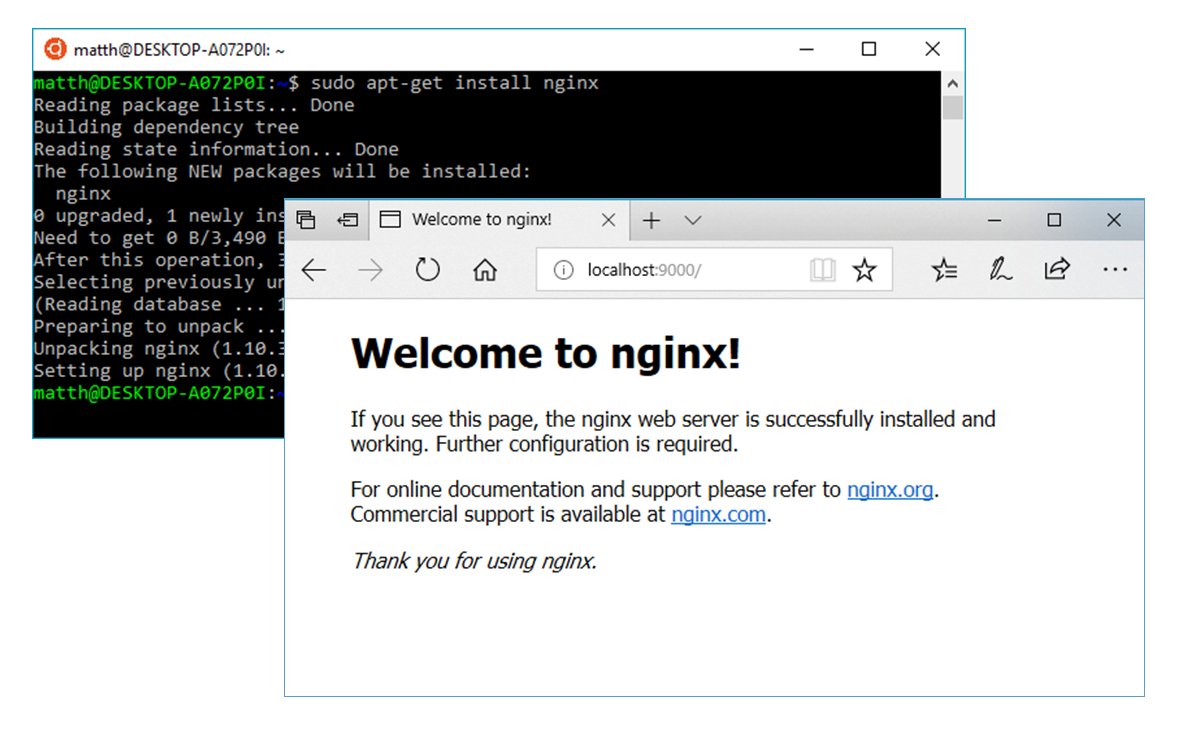Close the Ubuntu terminal window
Image resolution: width=1185 pixels, height=743 pixels.
pyautogui.click(x=933, y=49)
